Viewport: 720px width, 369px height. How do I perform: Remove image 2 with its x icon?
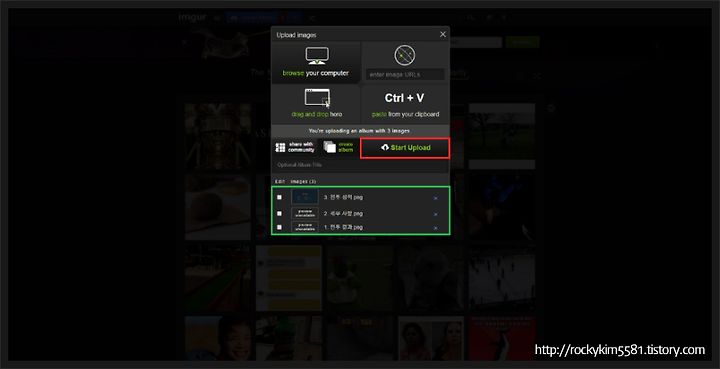coord(435,214)
